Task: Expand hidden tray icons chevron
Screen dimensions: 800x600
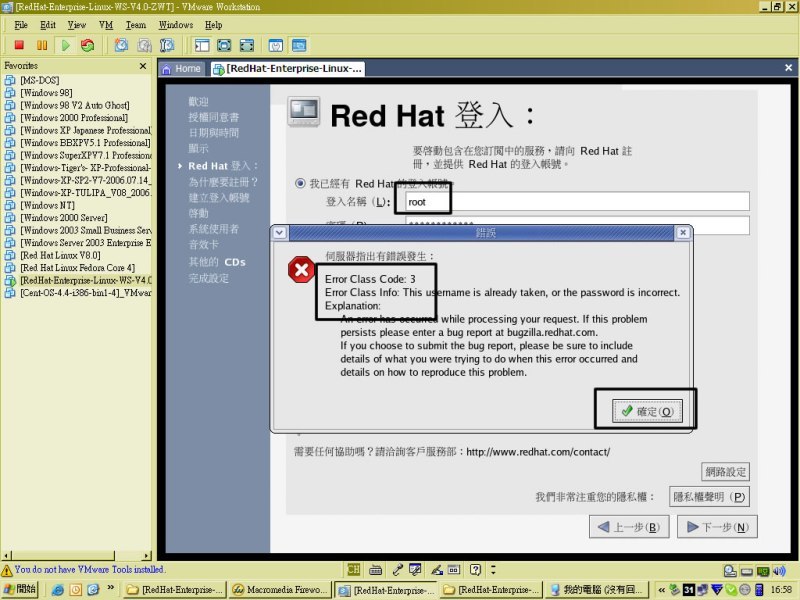Action: 661,590
